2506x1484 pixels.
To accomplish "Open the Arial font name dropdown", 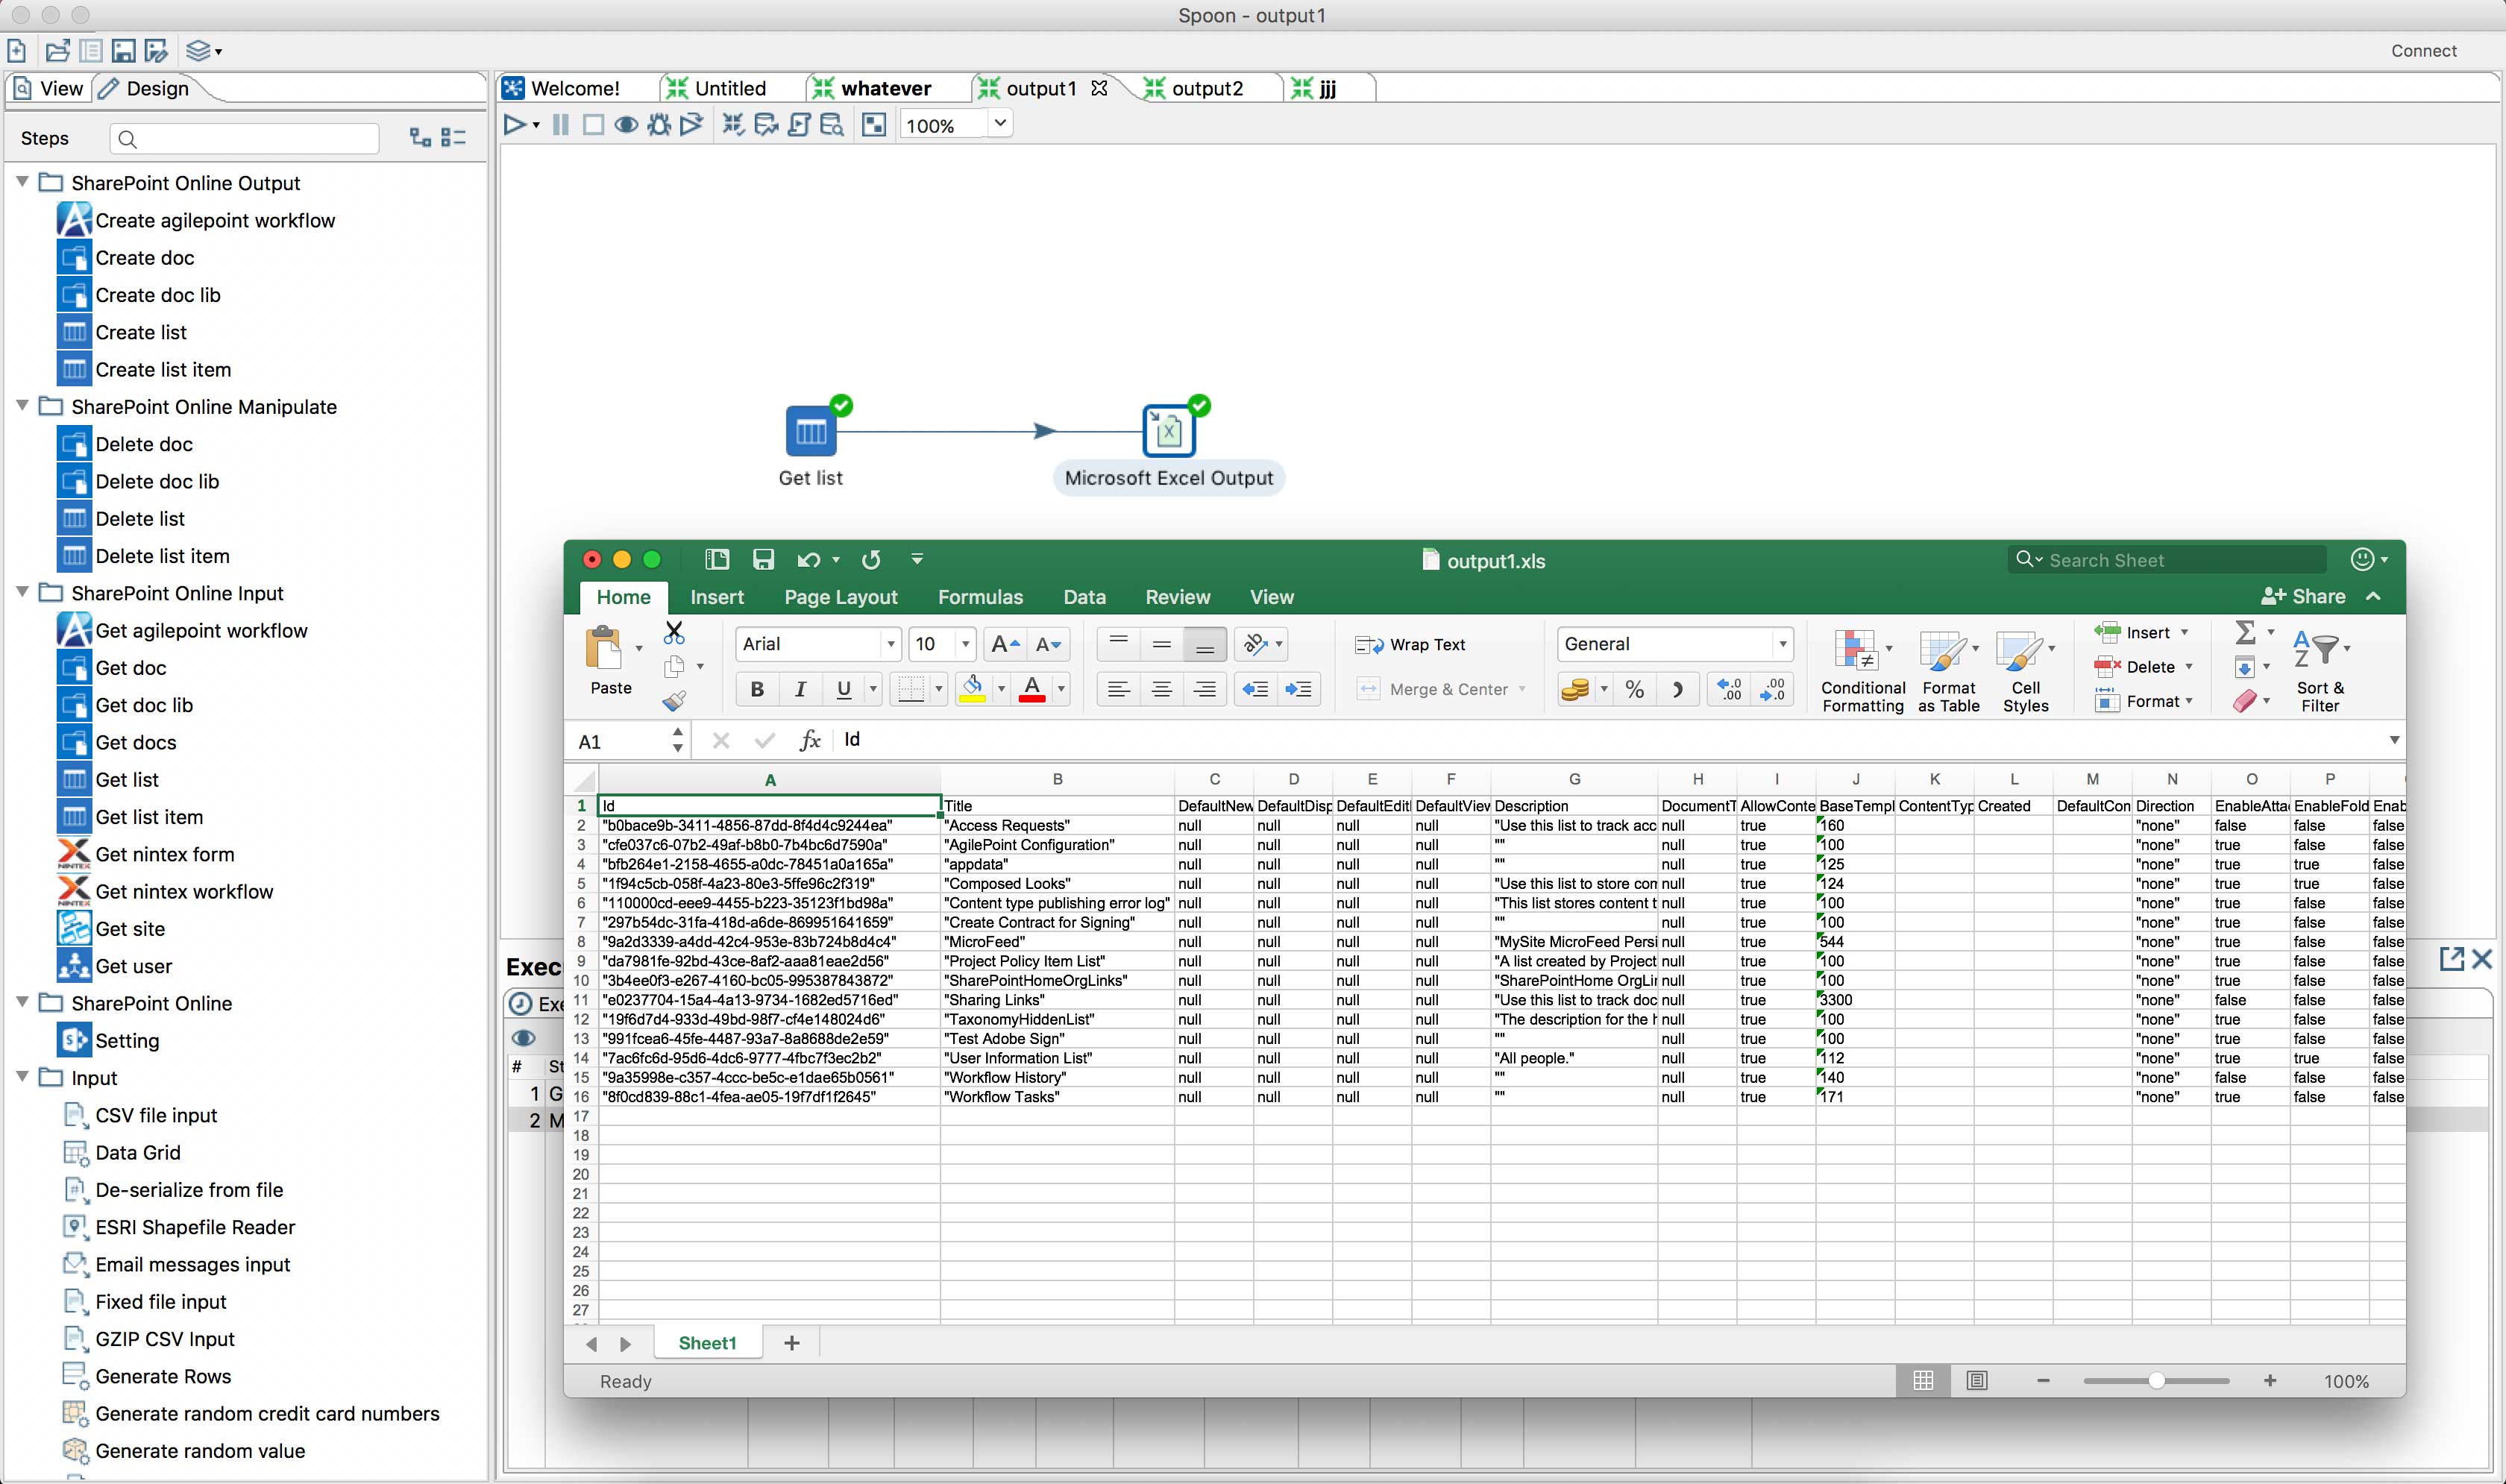I will 890,645.
